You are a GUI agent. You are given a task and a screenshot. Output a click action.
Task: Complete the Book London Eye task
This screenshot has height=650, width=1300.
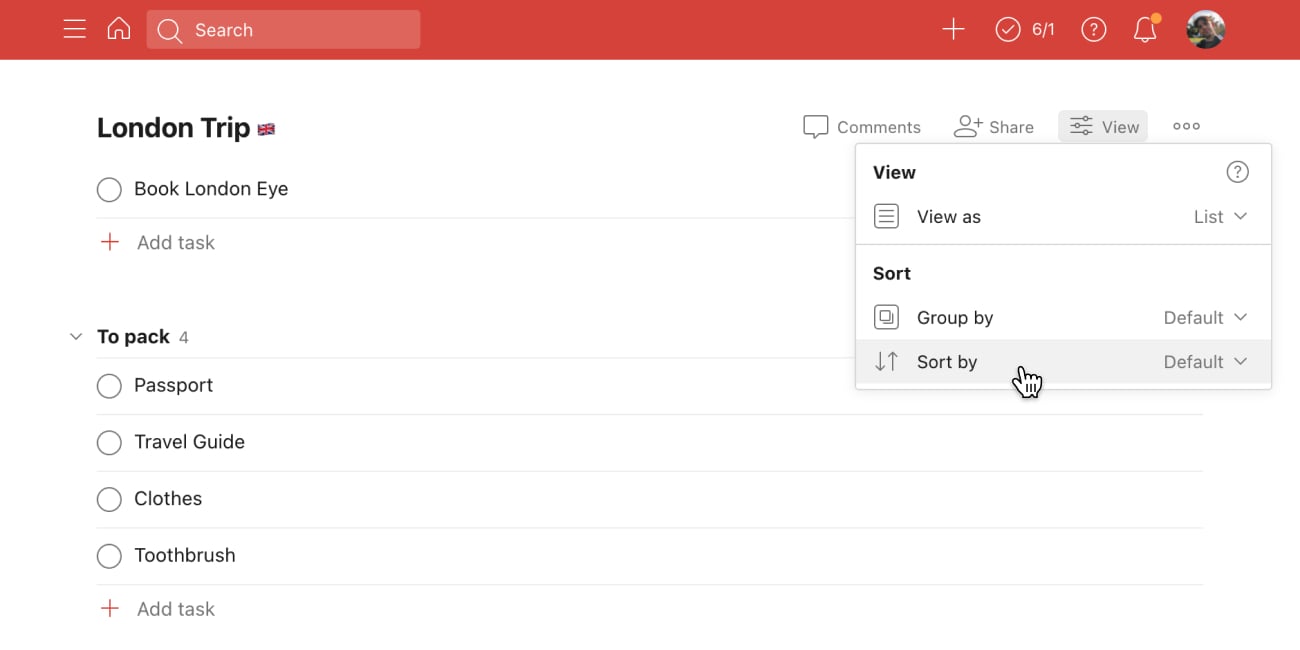109,189
